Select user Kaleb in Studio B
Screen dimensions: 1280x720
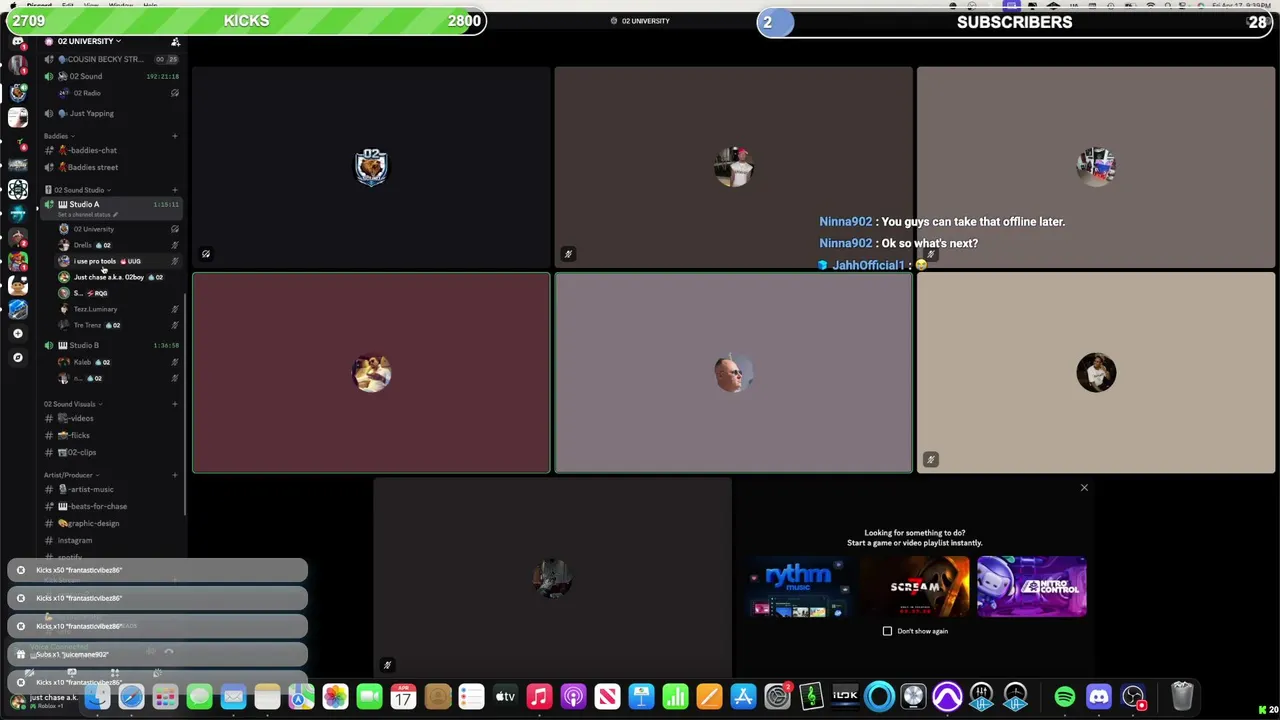[82, 362]
